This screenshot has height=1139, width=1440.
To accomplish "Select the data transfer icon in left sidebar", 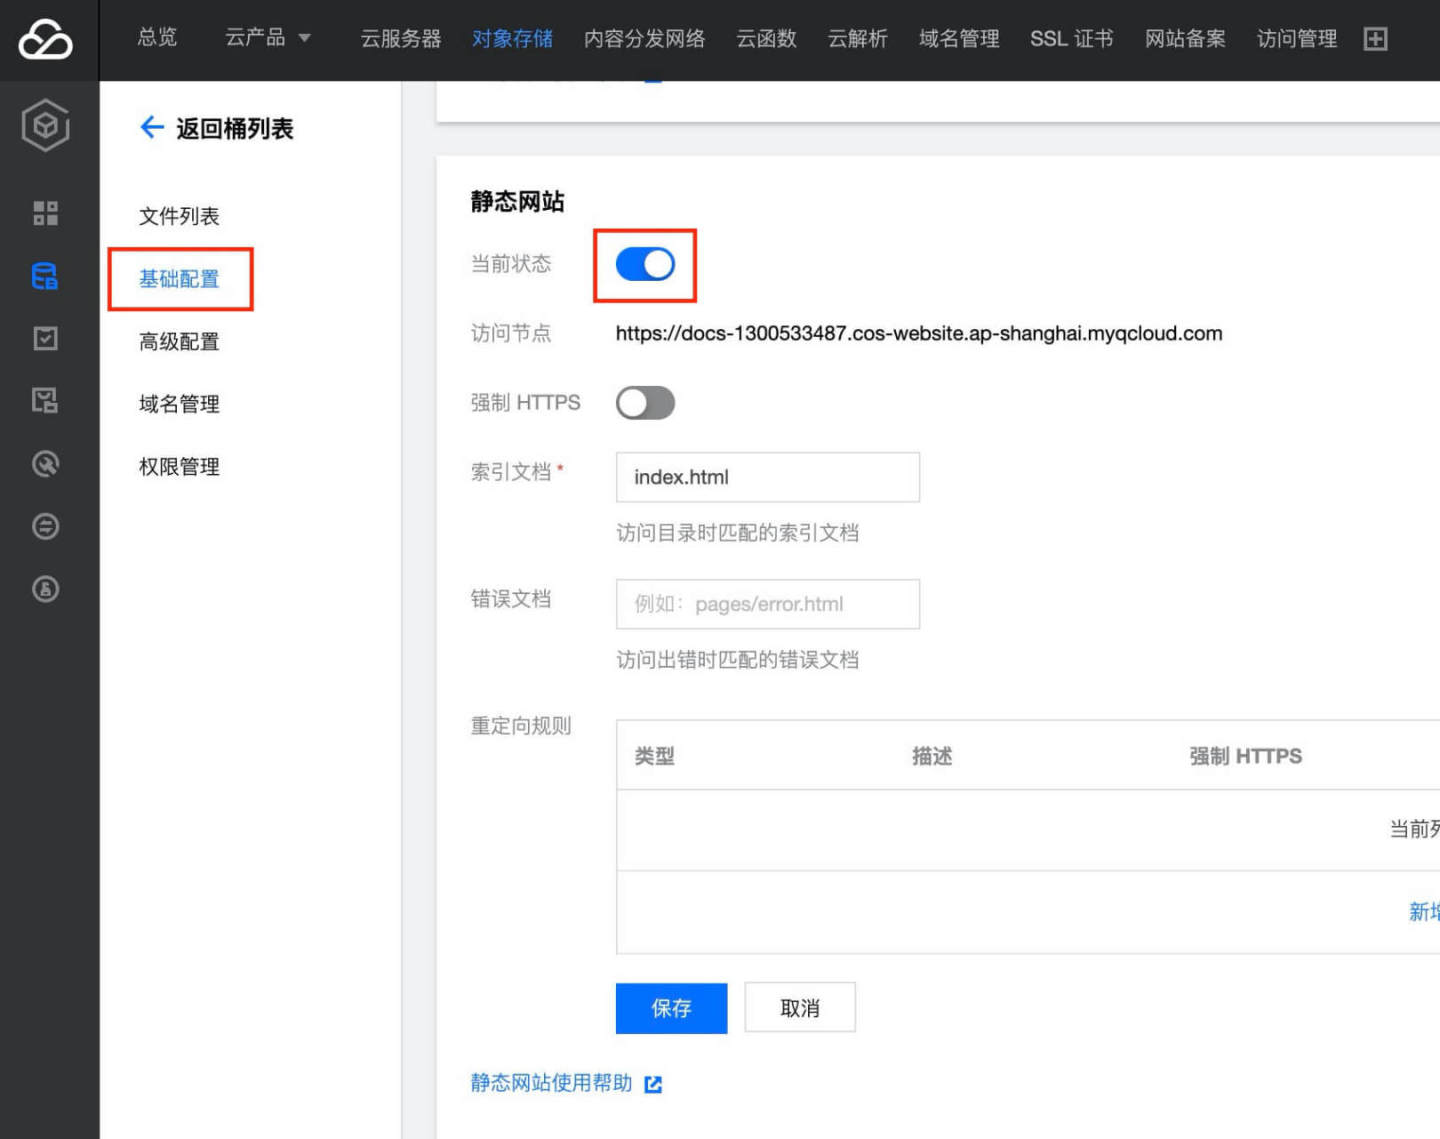I will (45, 527).
